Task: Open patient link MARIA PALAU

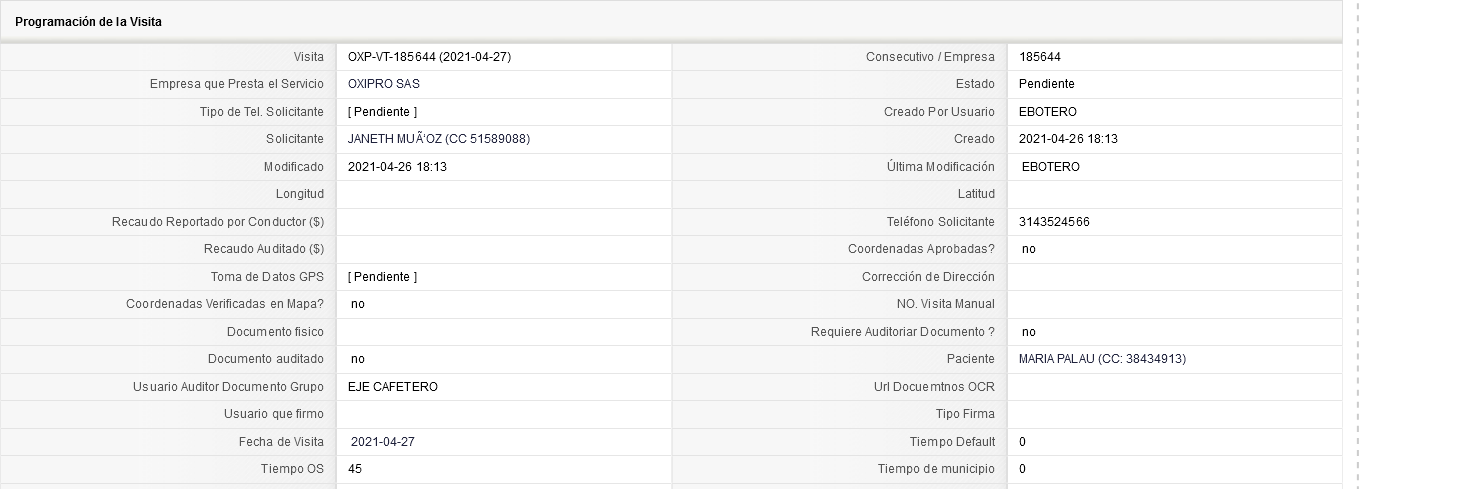Action: (1102, 359)
